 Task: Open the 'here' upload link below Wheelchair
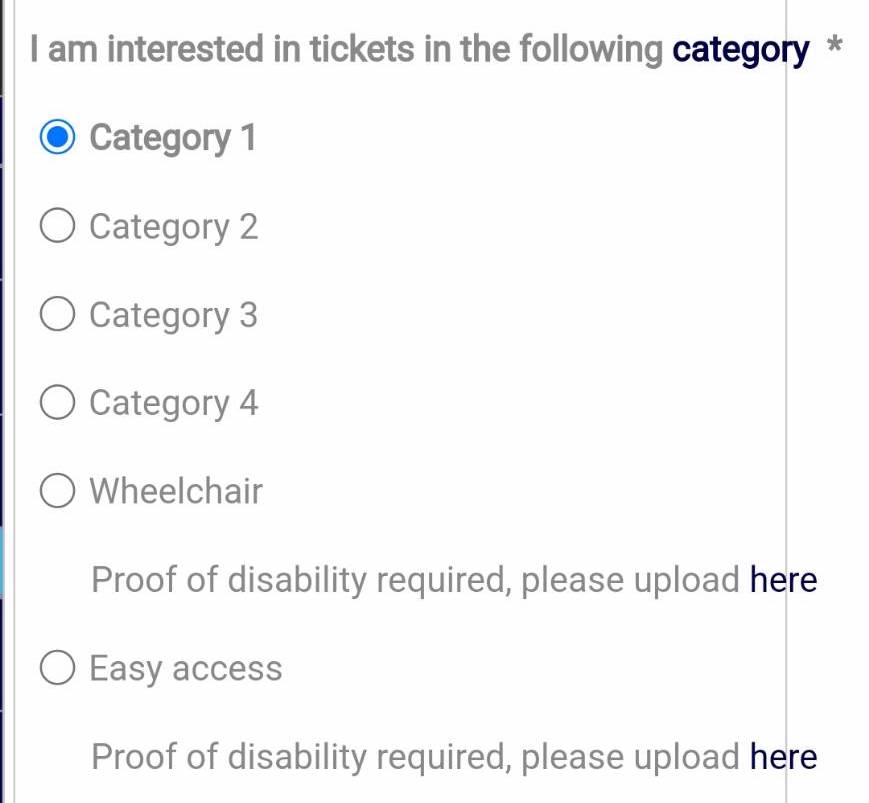784,580
